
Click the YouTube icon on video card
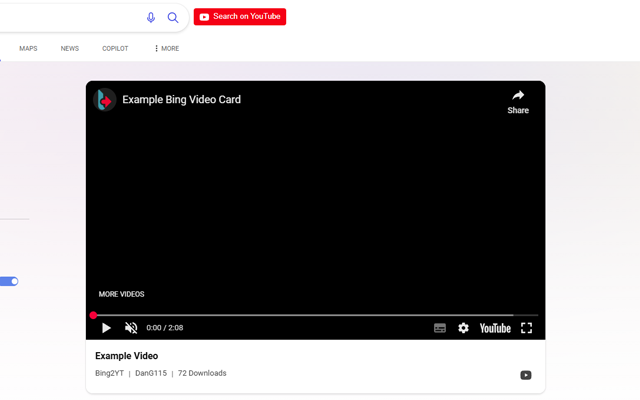coord(526,375)
